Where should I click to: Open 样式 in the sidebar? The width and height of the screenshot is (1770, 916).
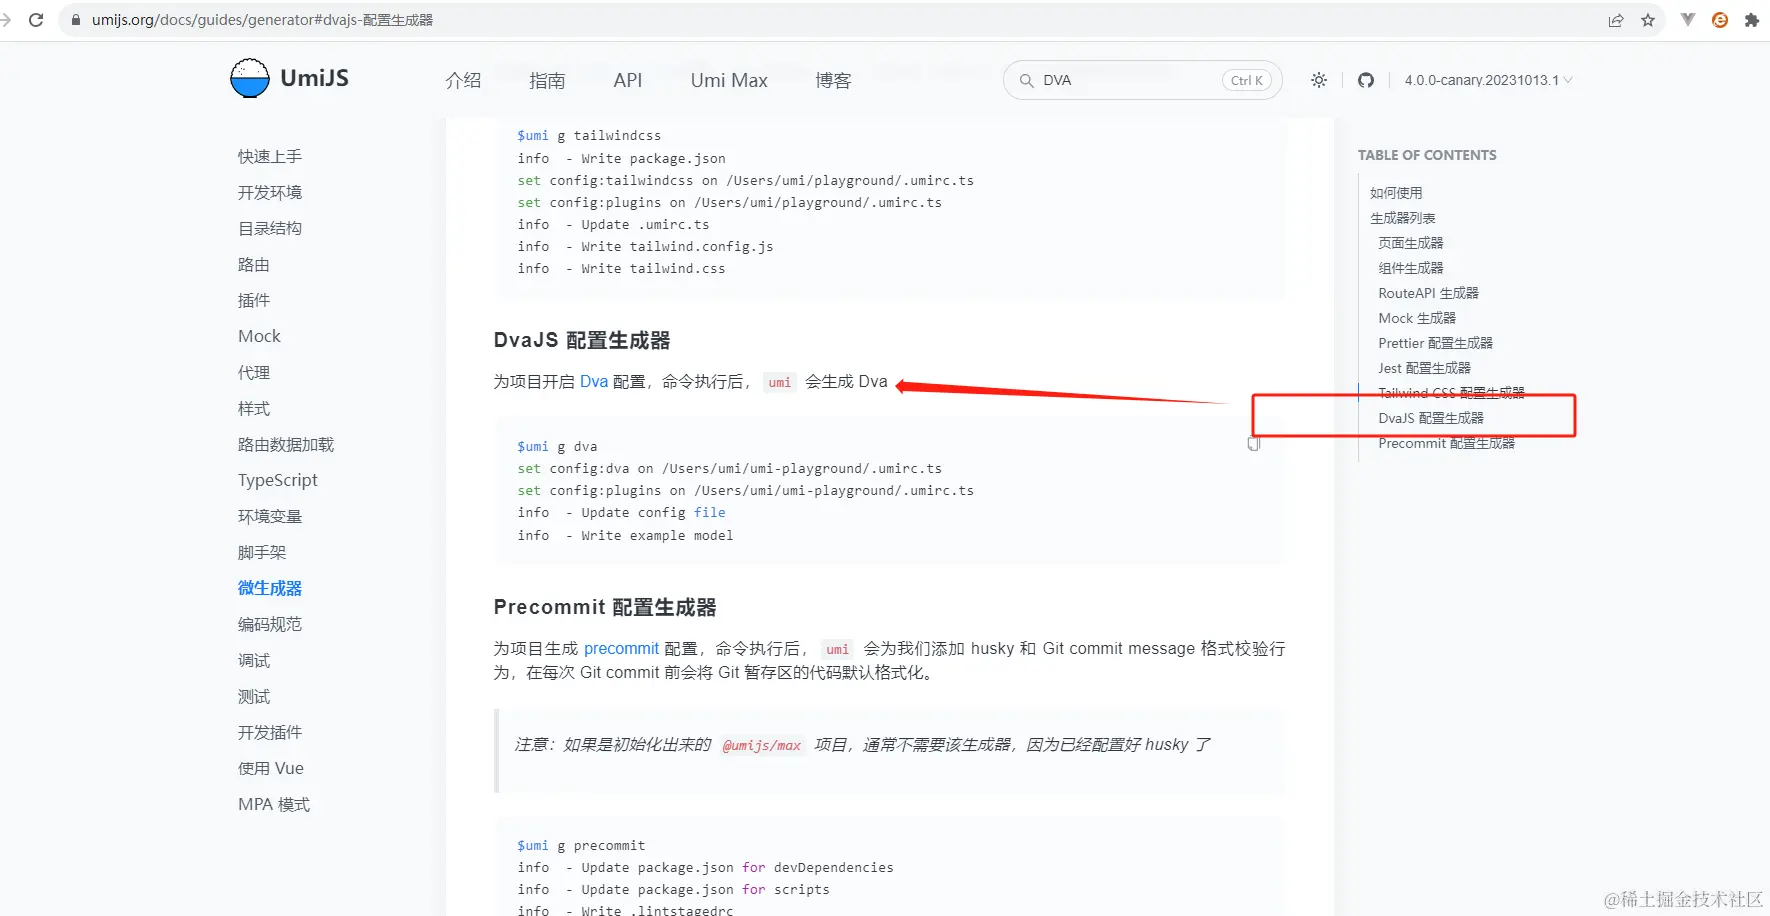(254, 408)
